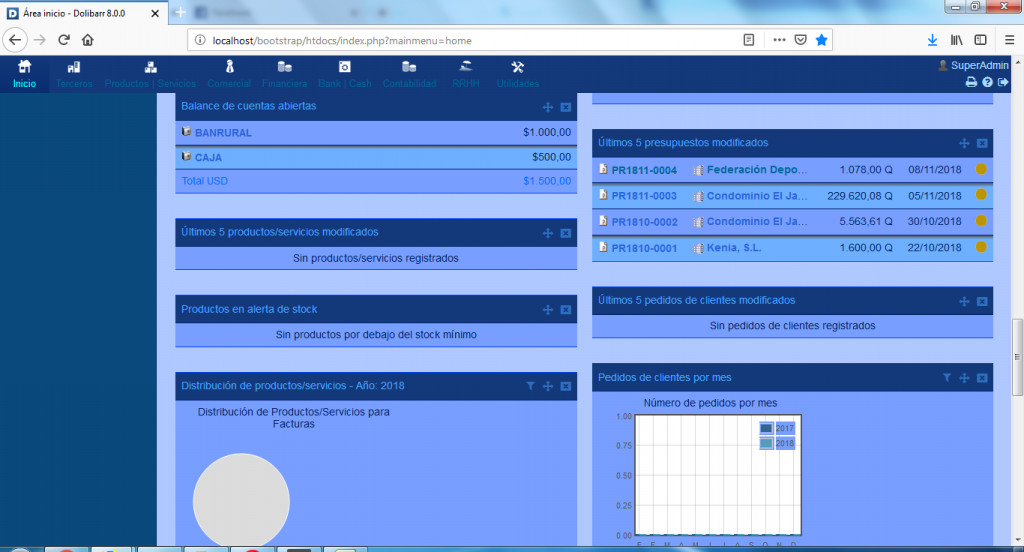
Task: Open the Comercial menu
Action: pyautogui.click(x=229, y=74)
